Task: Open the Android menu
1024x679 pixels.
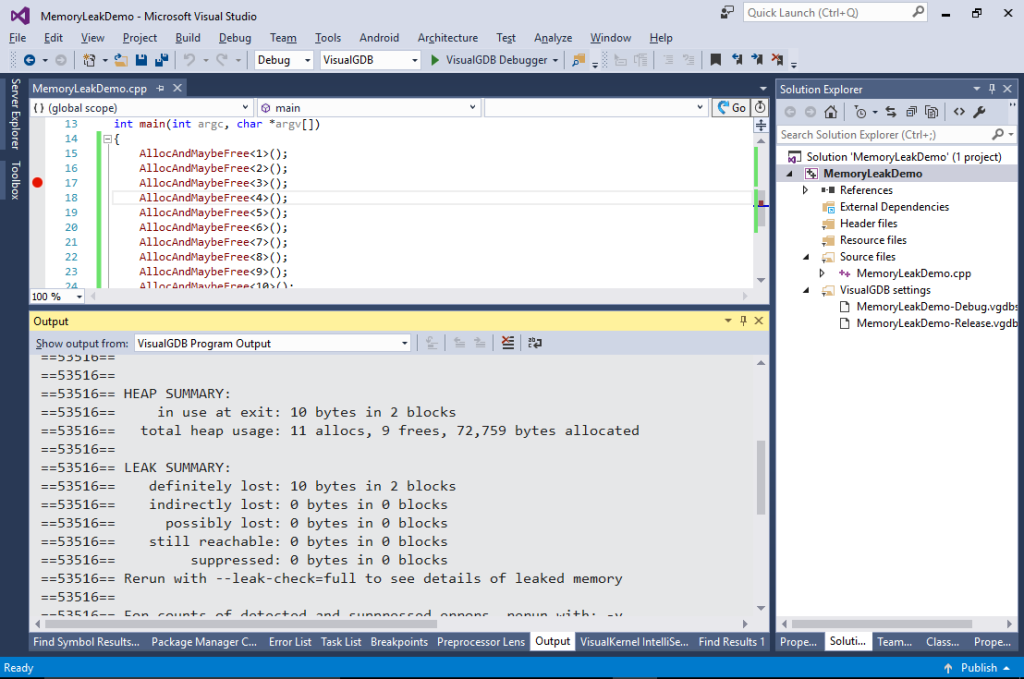Action: click(x=378, y=37)
